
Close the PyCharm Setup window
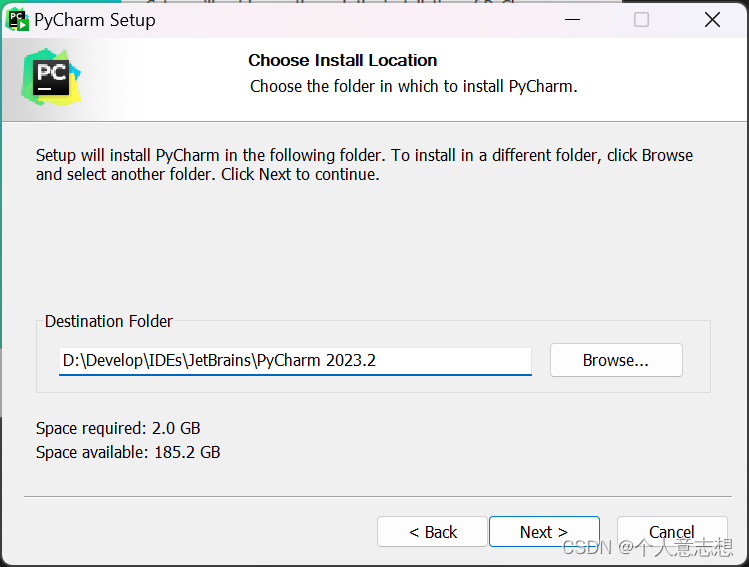(x=712, y=20)
